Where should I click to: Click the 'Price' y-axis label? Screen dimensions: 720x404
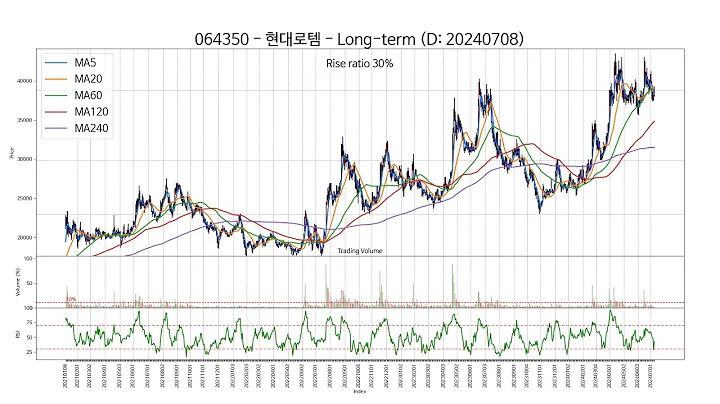point(11,153)
